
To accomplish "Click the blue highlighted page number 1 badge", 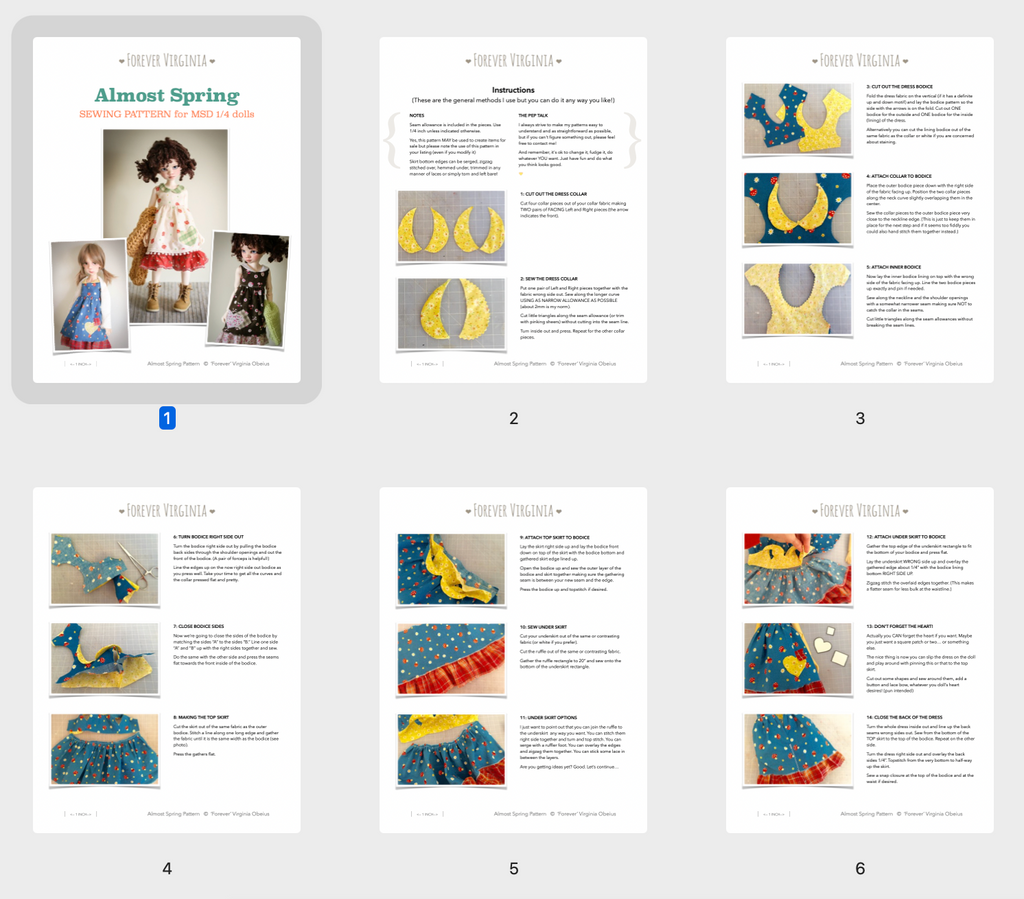I will click(x=167, y=419).
